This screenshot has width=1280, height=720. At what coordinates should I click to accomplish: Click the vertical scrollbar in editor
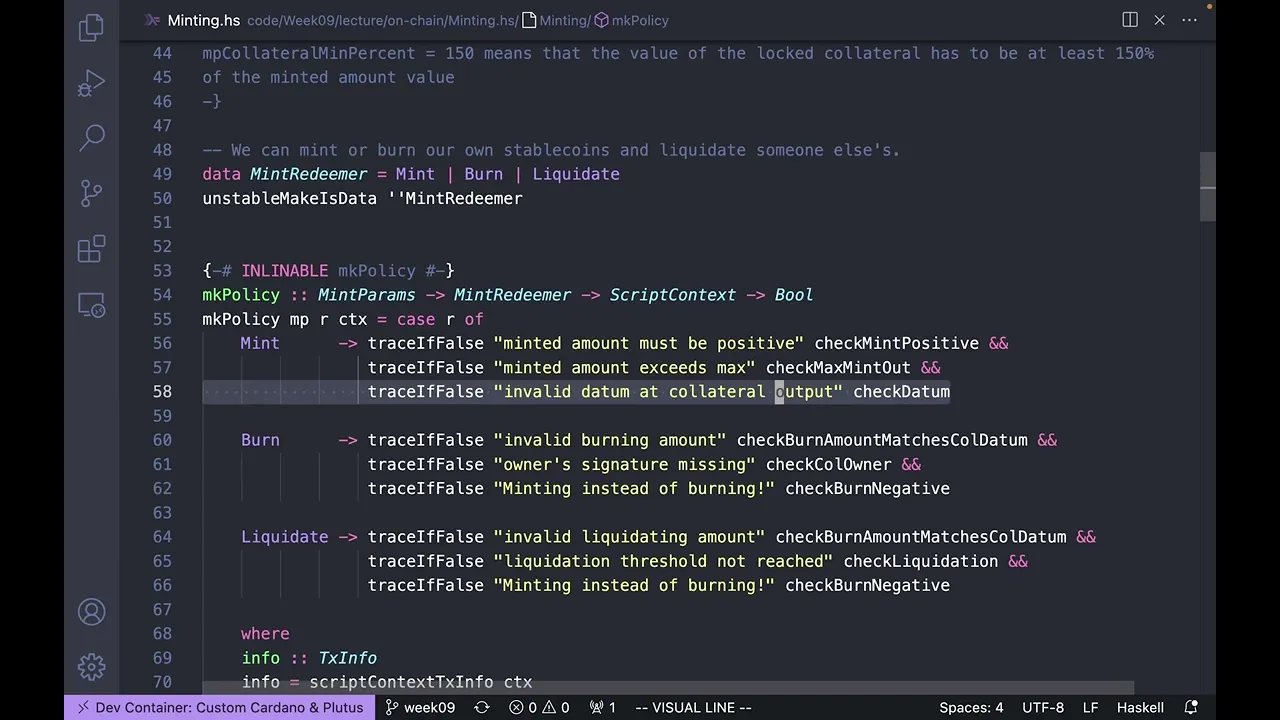point(1207,187)
